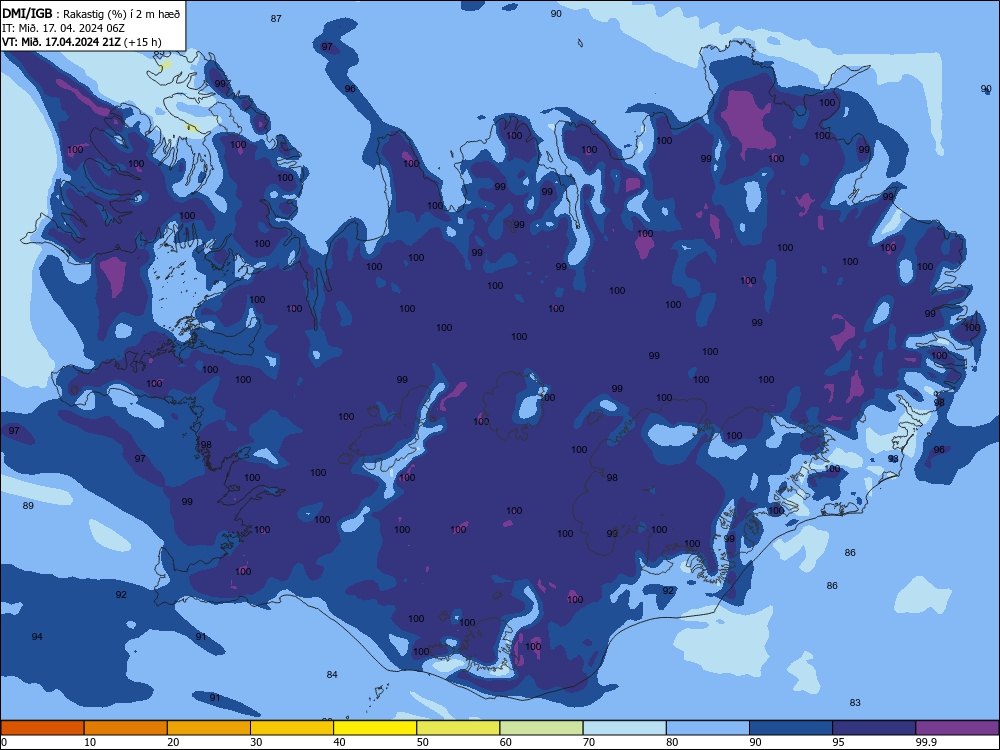Pick the dark indigo 95–99.9 legend swatch

[874, 728]
